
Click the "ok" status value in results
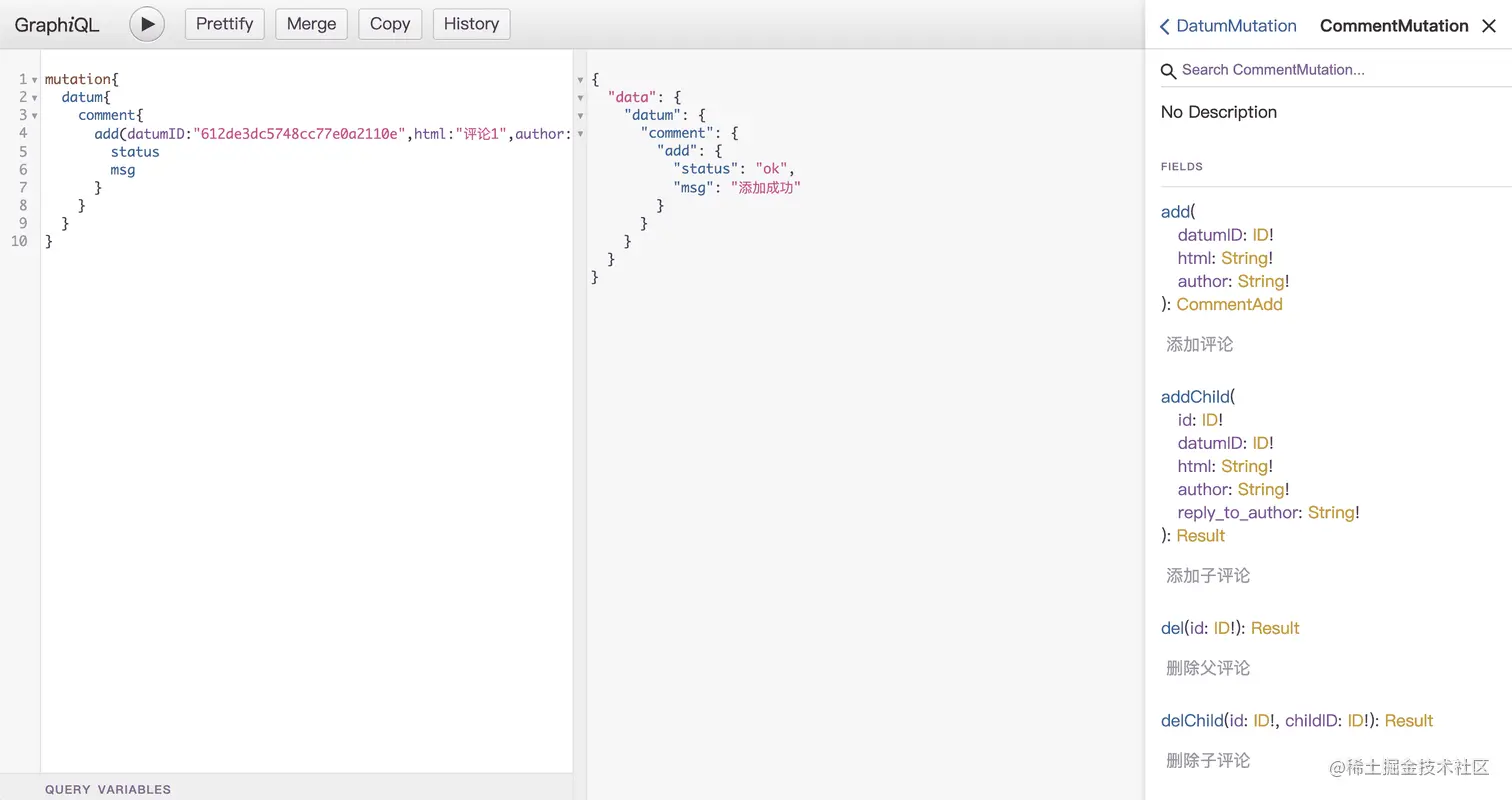pos(771,169)
